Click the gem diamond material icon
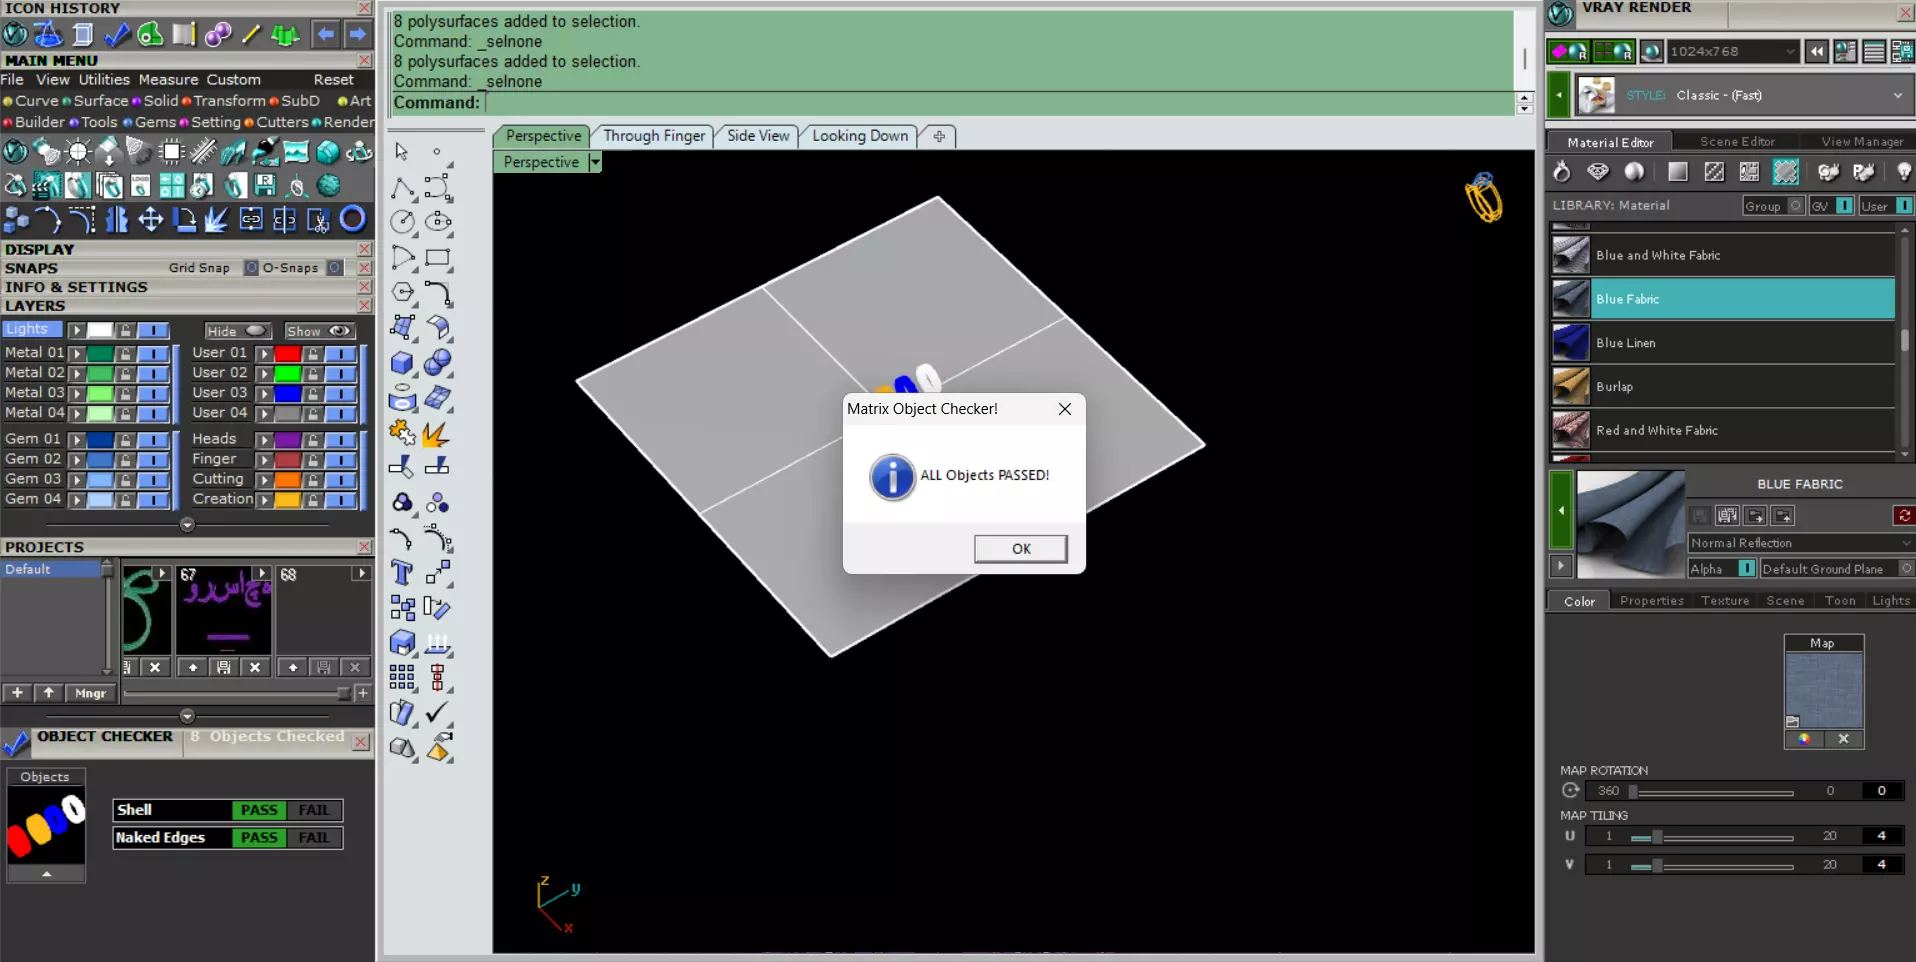The width and height of the screenshot is (1916, 962). click(x=1598, y=172)
